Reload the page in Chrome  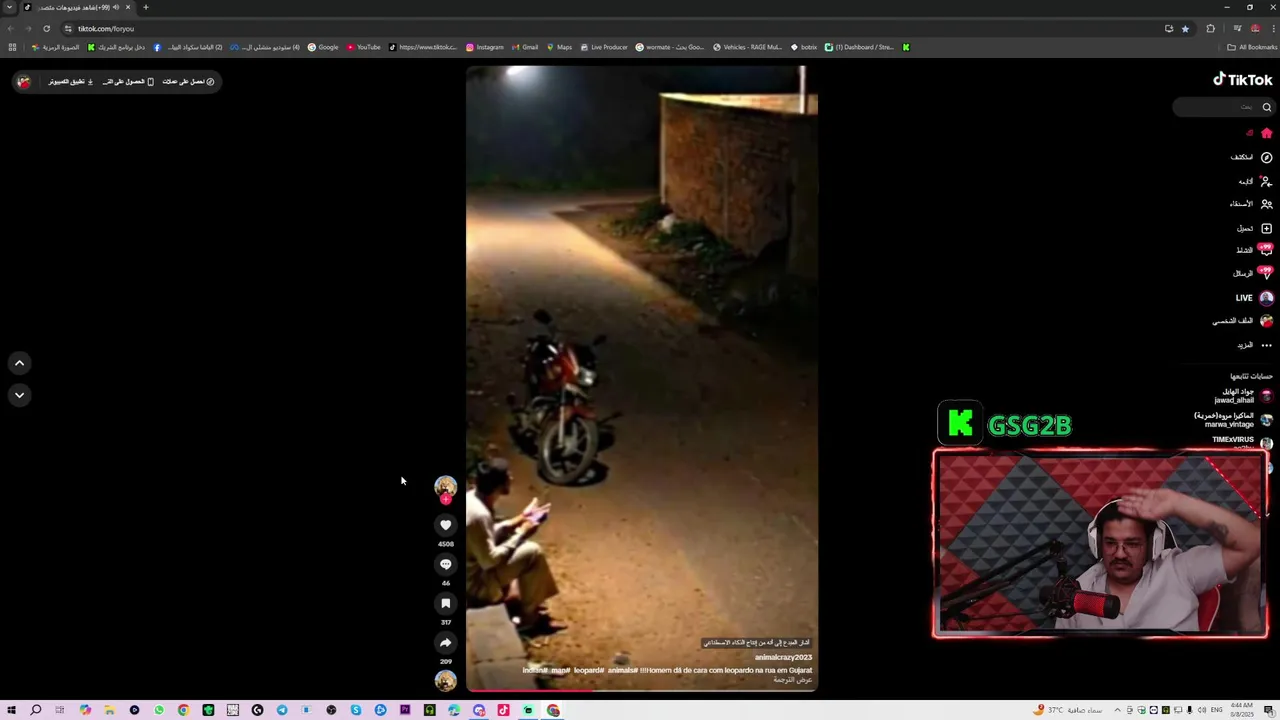[x=46, y=29]
